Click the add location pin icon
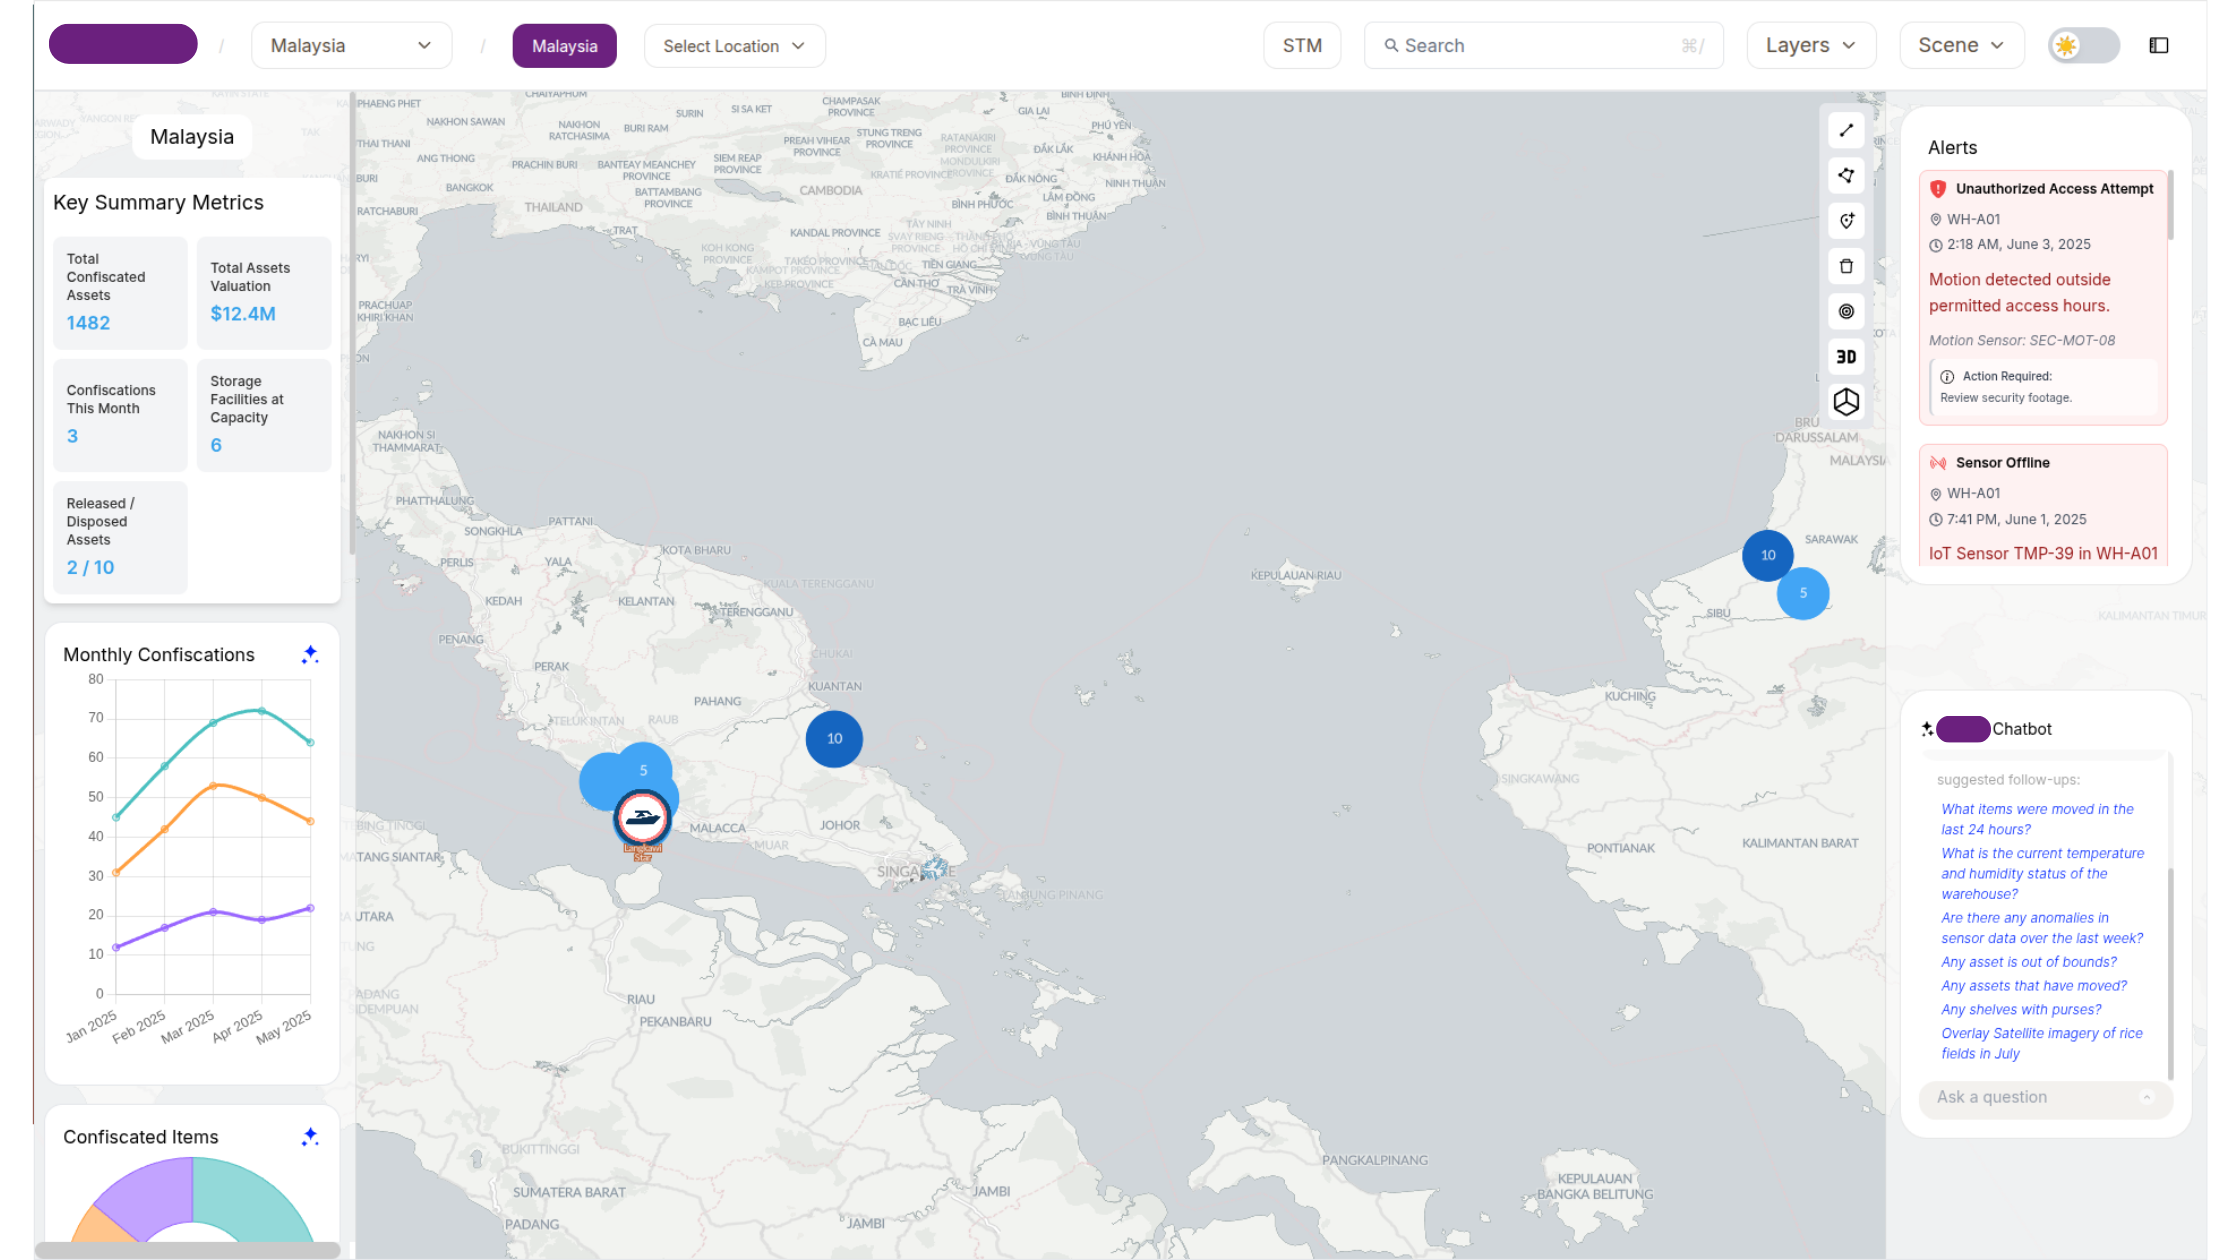2240x1260 pixels. coord(1846,221)
